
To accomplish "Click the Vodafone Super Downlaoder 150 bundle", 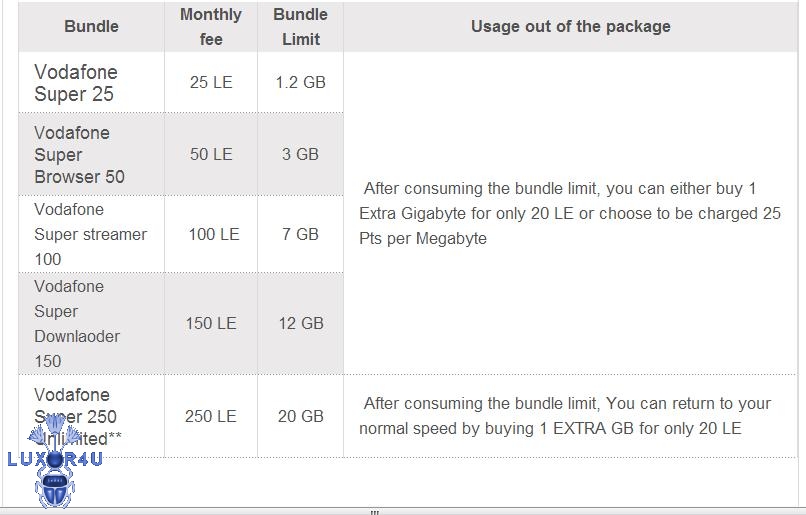I will coord(78,323).
